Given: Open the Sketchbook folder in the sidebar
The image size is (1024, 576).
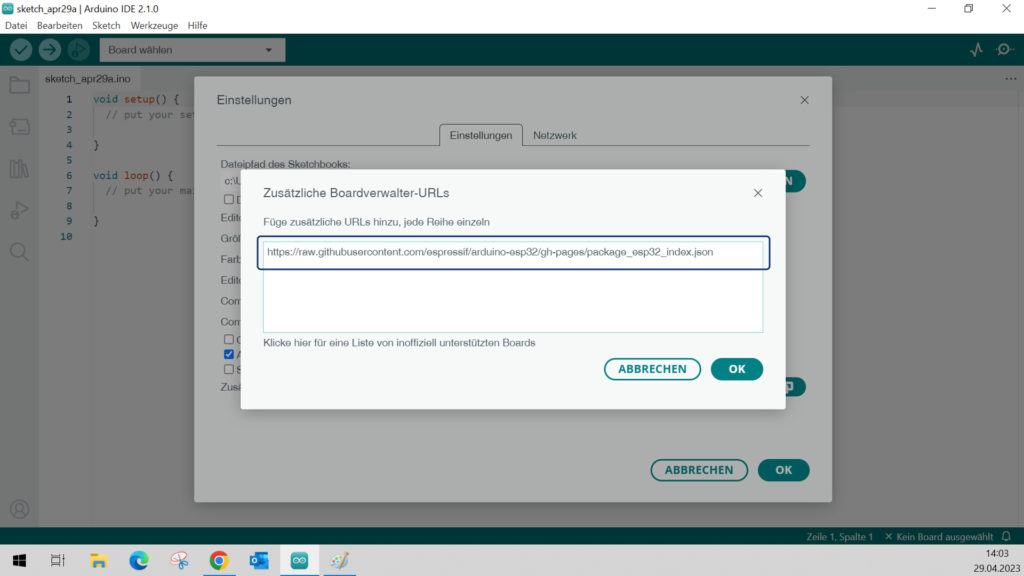Looking at the screenshot, I should coord(19,85).
